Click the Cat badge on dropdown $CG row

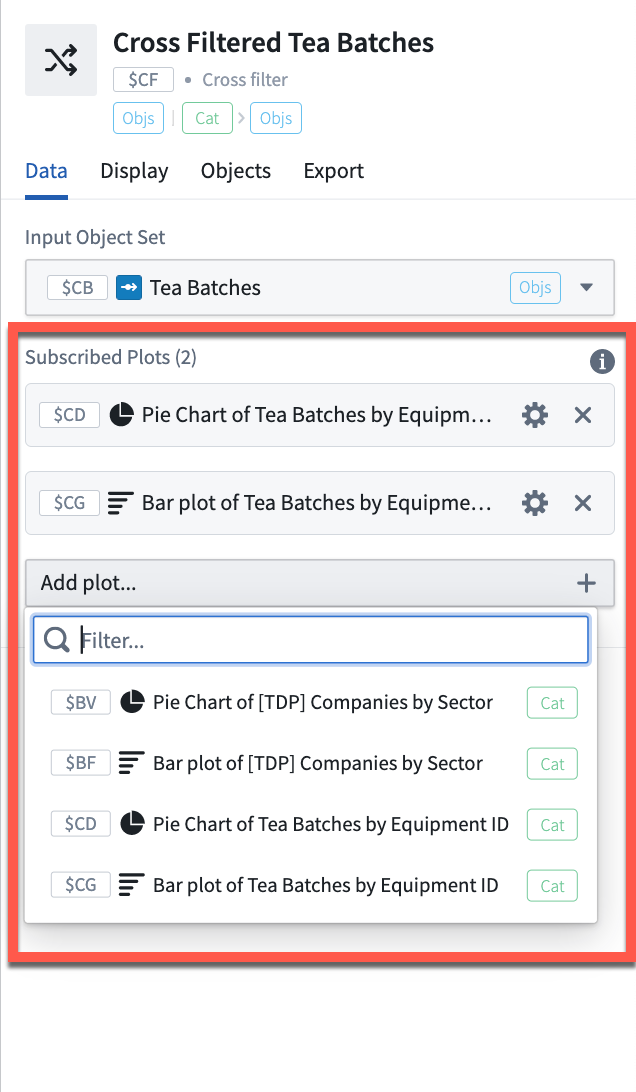coord(552,886)
